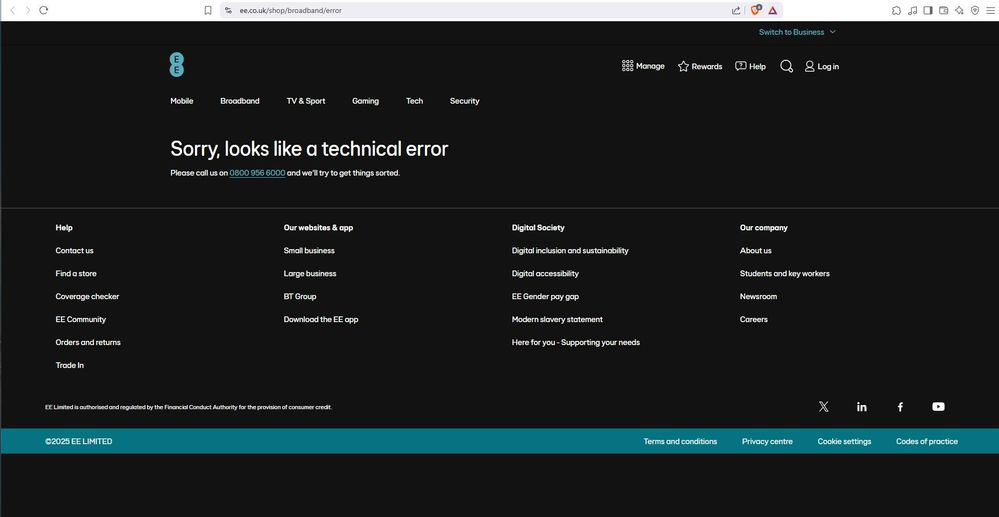Click the EE logo
The width and height of the screenshot is (999, 517).
click(176, 65)
